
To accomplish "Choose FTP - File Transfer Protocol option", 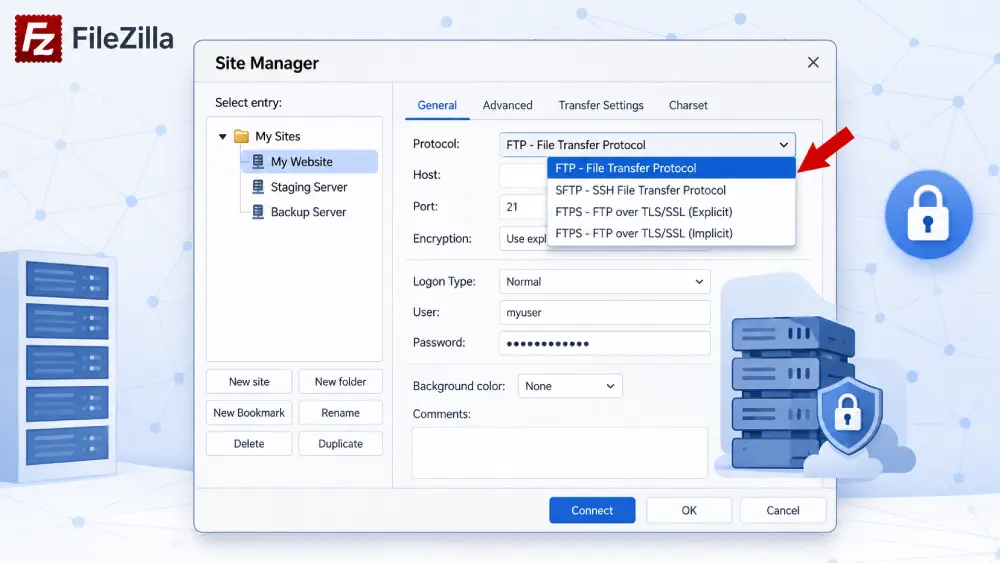I will point(671,168).
